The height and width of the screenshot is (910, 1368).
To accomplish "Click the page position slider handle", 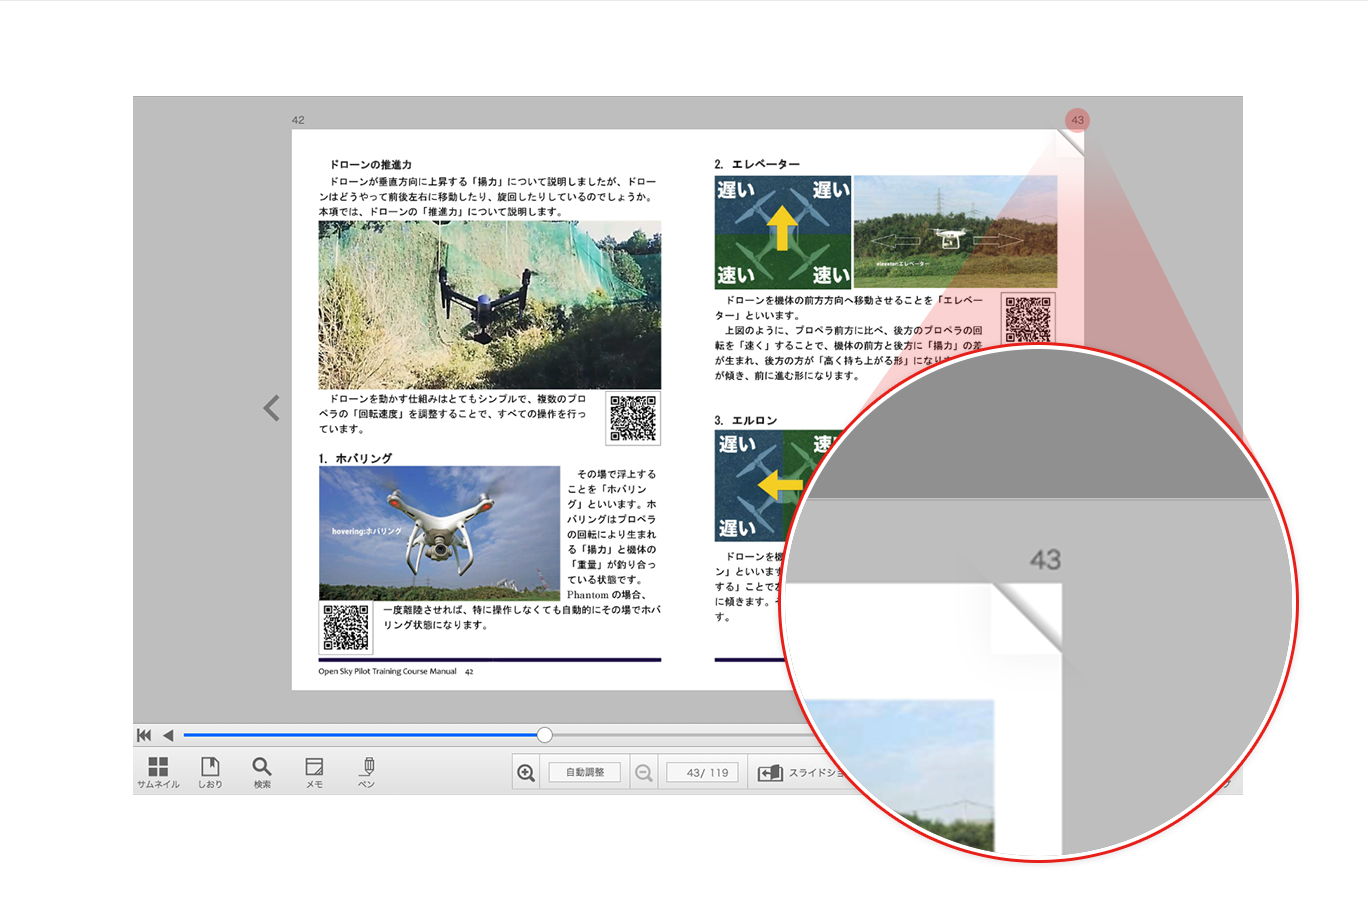I will [543, 735].
